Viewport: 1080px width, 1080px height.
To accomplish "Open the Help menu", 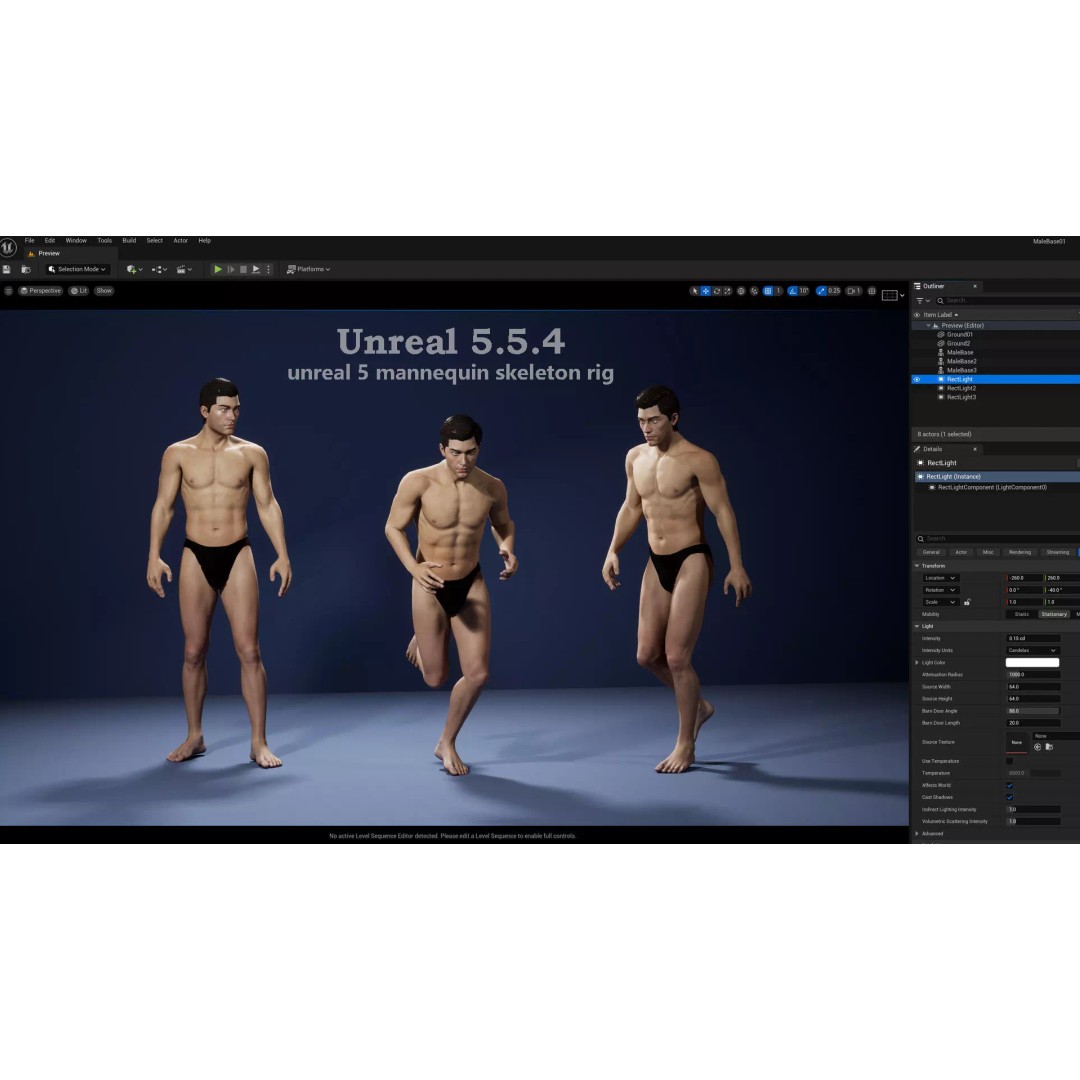I will tap(205, 241).
